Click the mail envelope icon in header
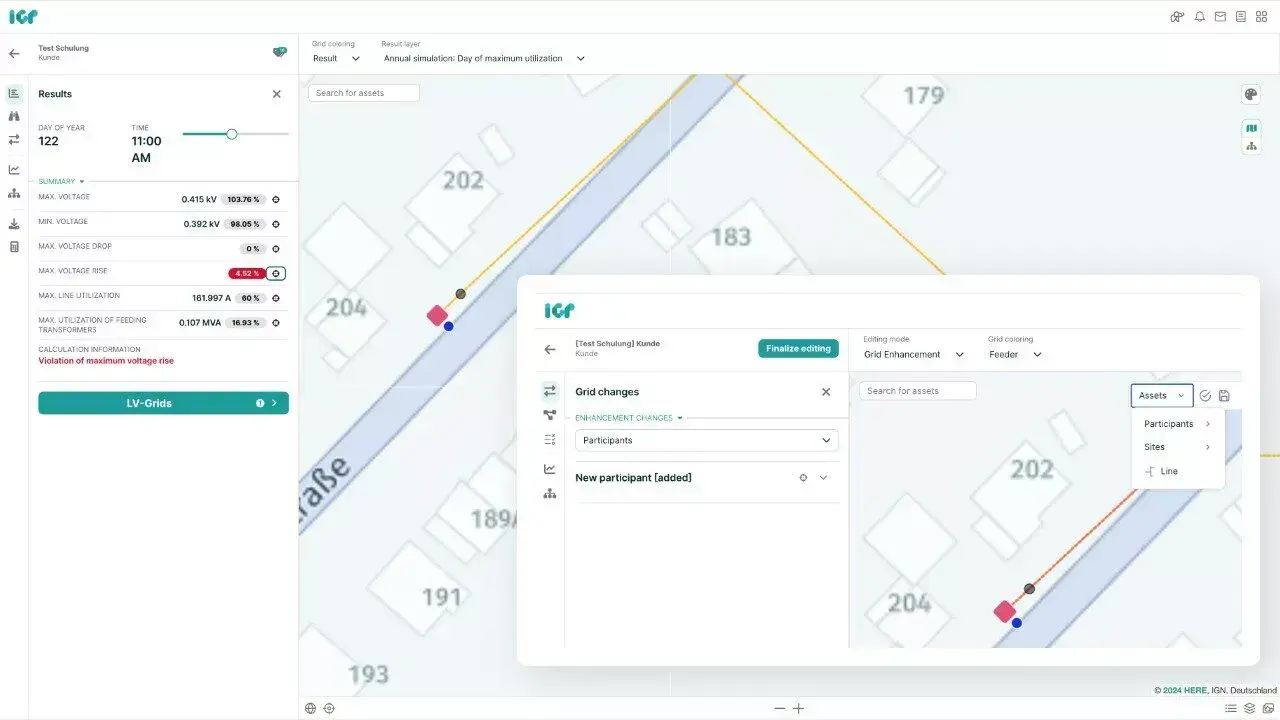Screen dimensions: 1280x720 click(1220, 17)
